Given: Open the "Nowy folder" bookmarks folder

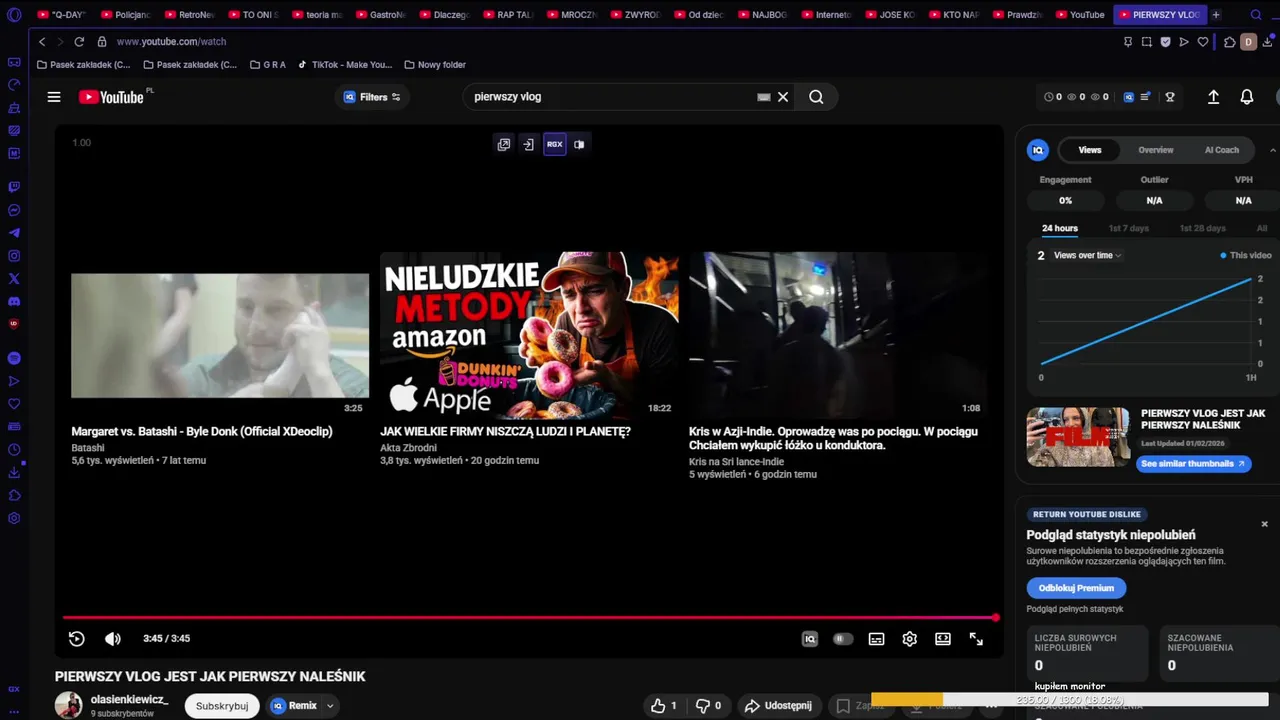Looking at the screenshot, I should click(x=435, y=64).
